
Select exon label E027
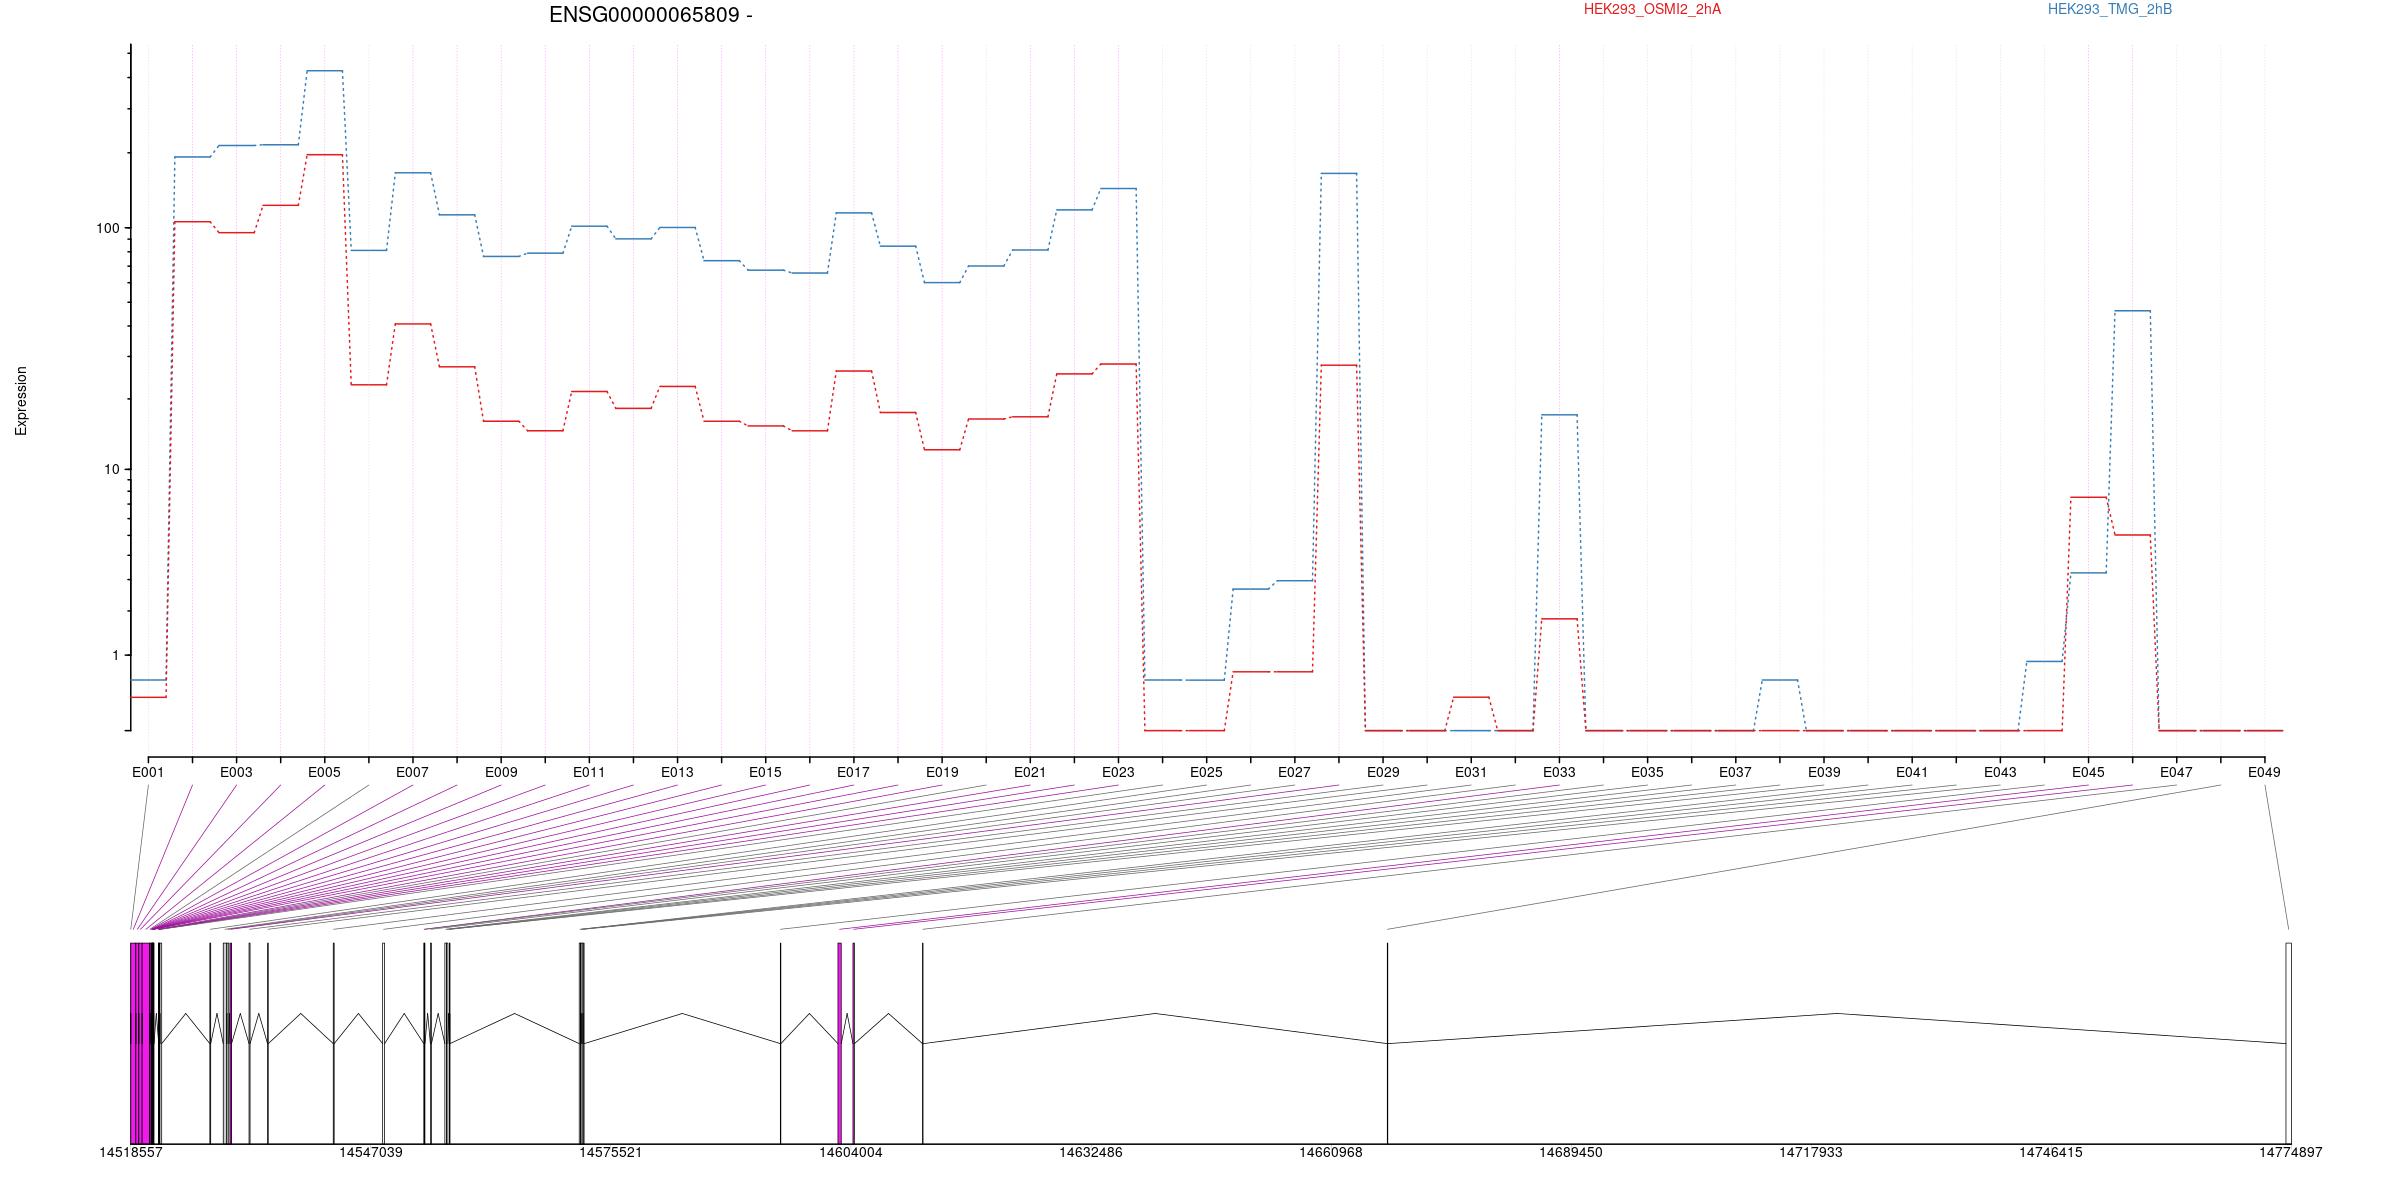pos(1294,772)
